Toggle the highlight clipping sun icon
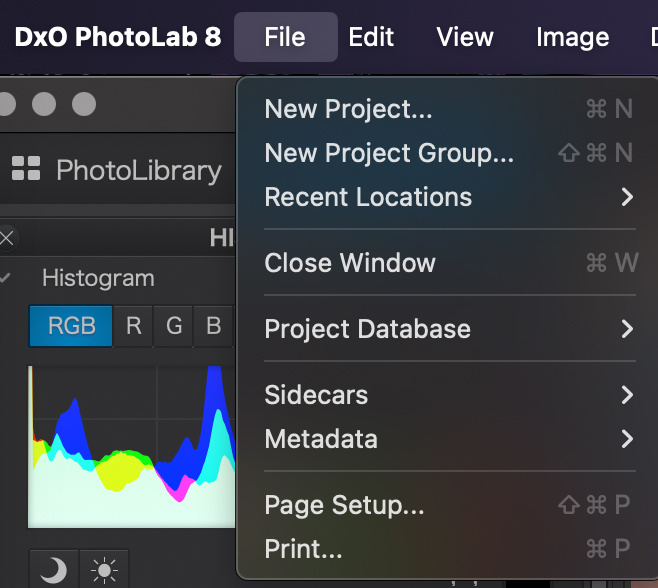 pos(104,569)
